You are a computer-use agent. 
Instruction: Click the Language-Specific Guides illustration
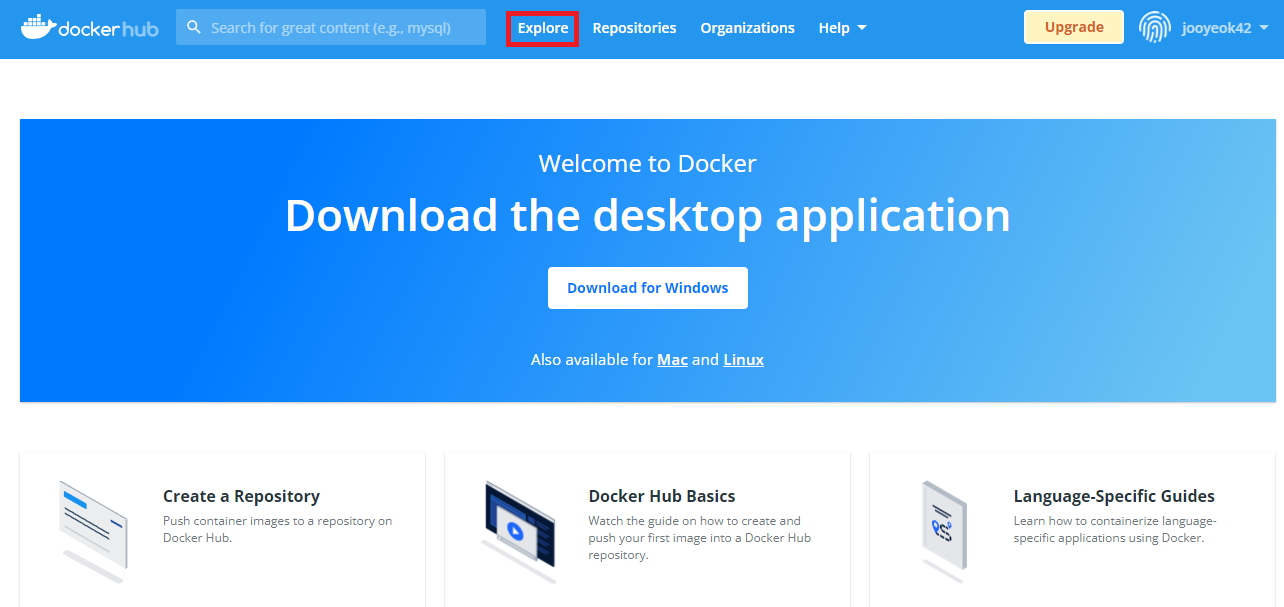(x=945, y=530)
